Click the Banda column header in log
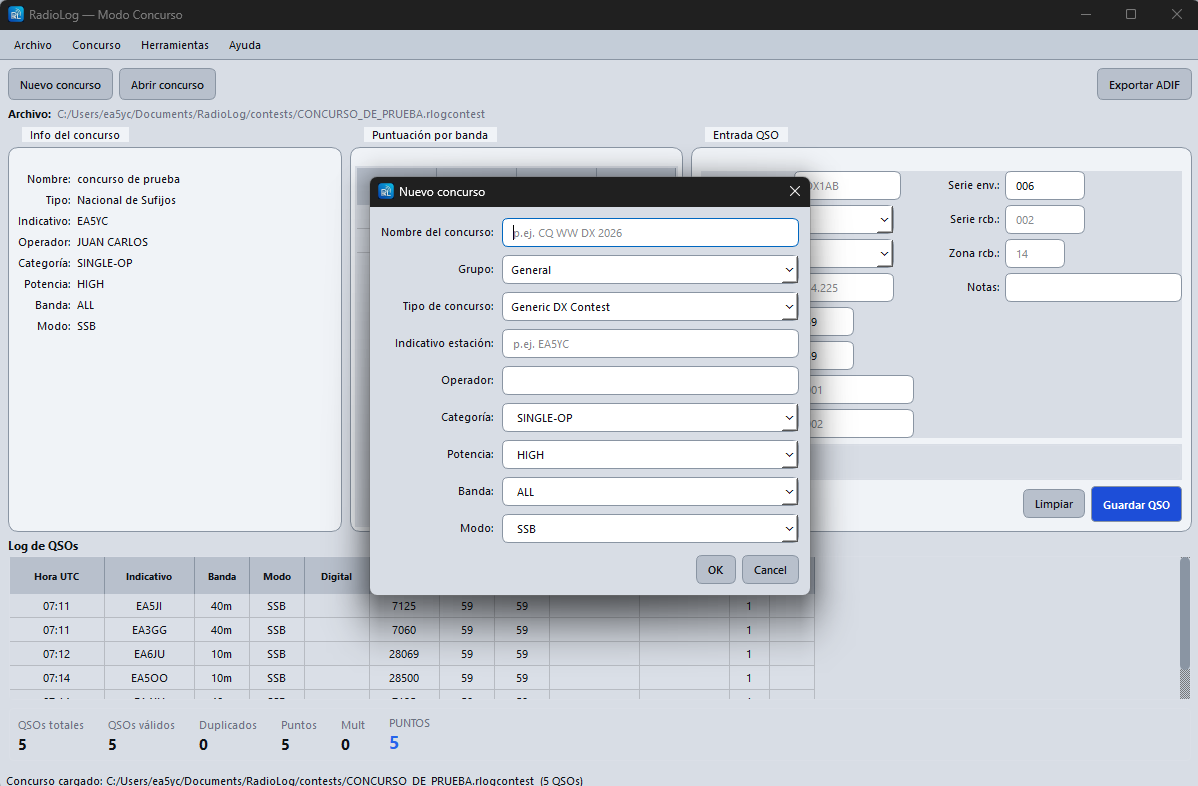The image size is (1198, 786). (222, 577)
